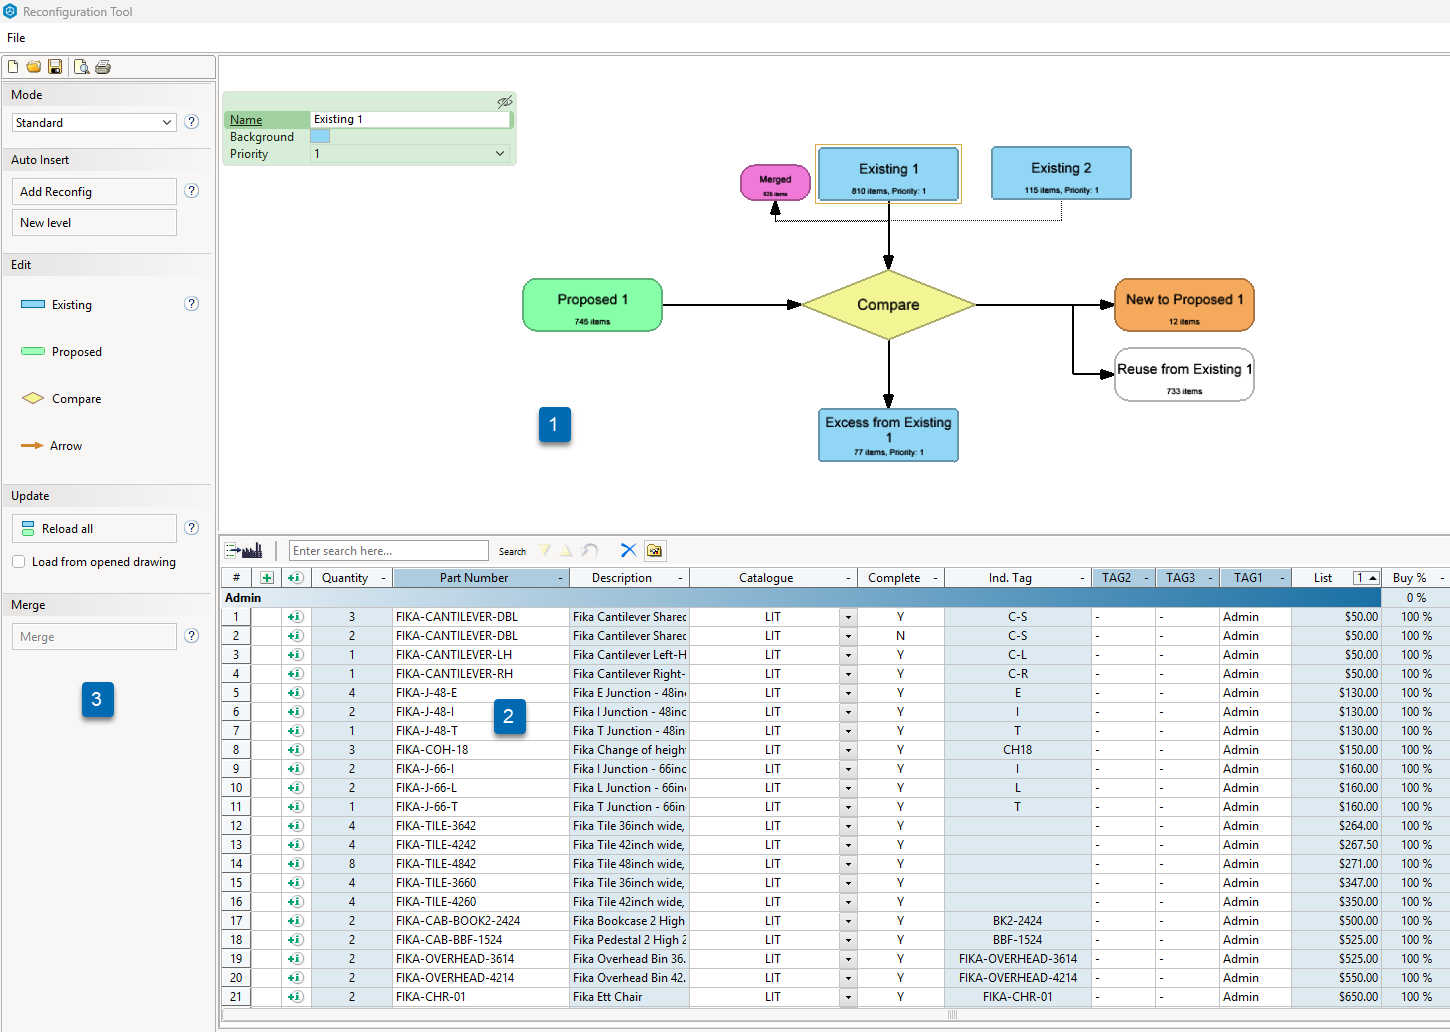This screenshot has height=1032, width=1450.
Task: Click the Catalogue column header
Action: click(766, 578)
